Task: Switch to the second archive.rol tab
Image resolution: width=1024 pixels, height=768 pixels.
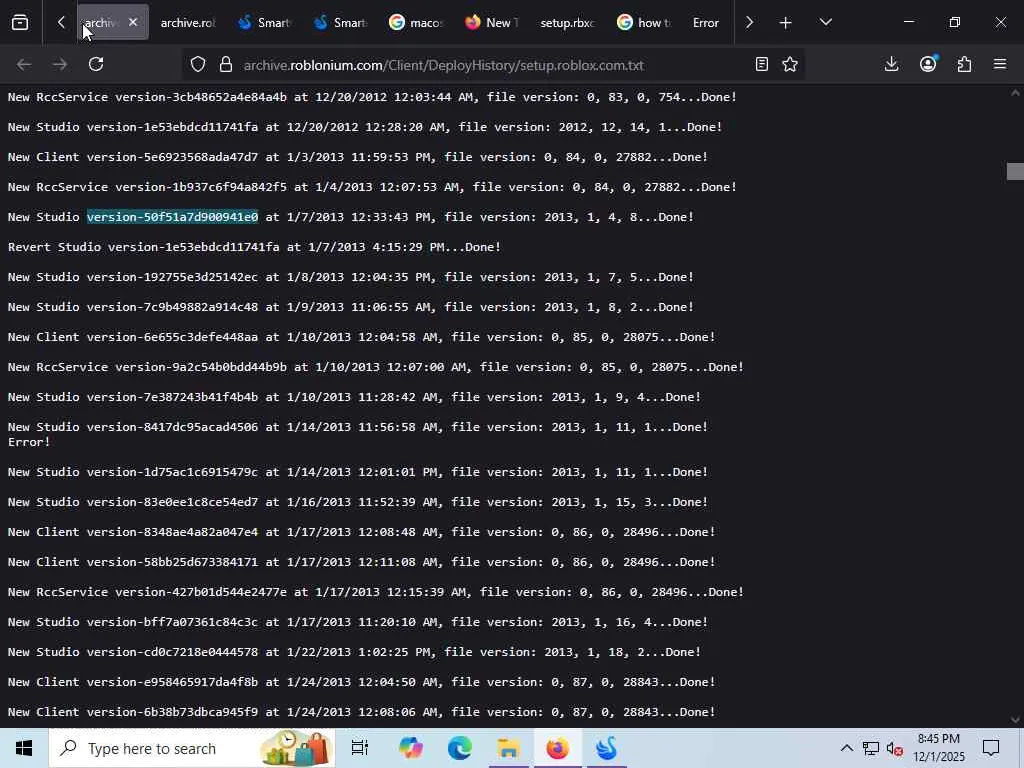Action: (x=187, y=23)
